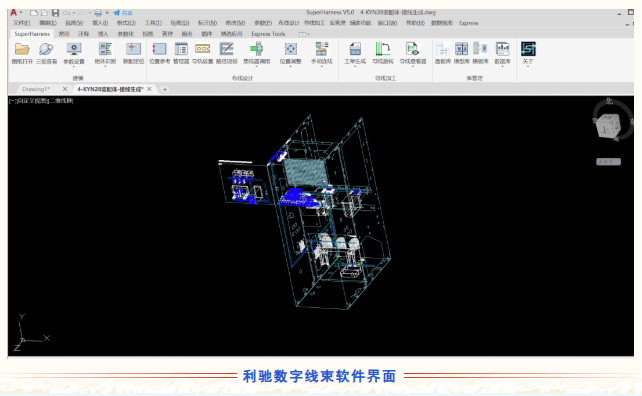
Task: Expand the dropdown under 工单生成
Action: [355, 66]
